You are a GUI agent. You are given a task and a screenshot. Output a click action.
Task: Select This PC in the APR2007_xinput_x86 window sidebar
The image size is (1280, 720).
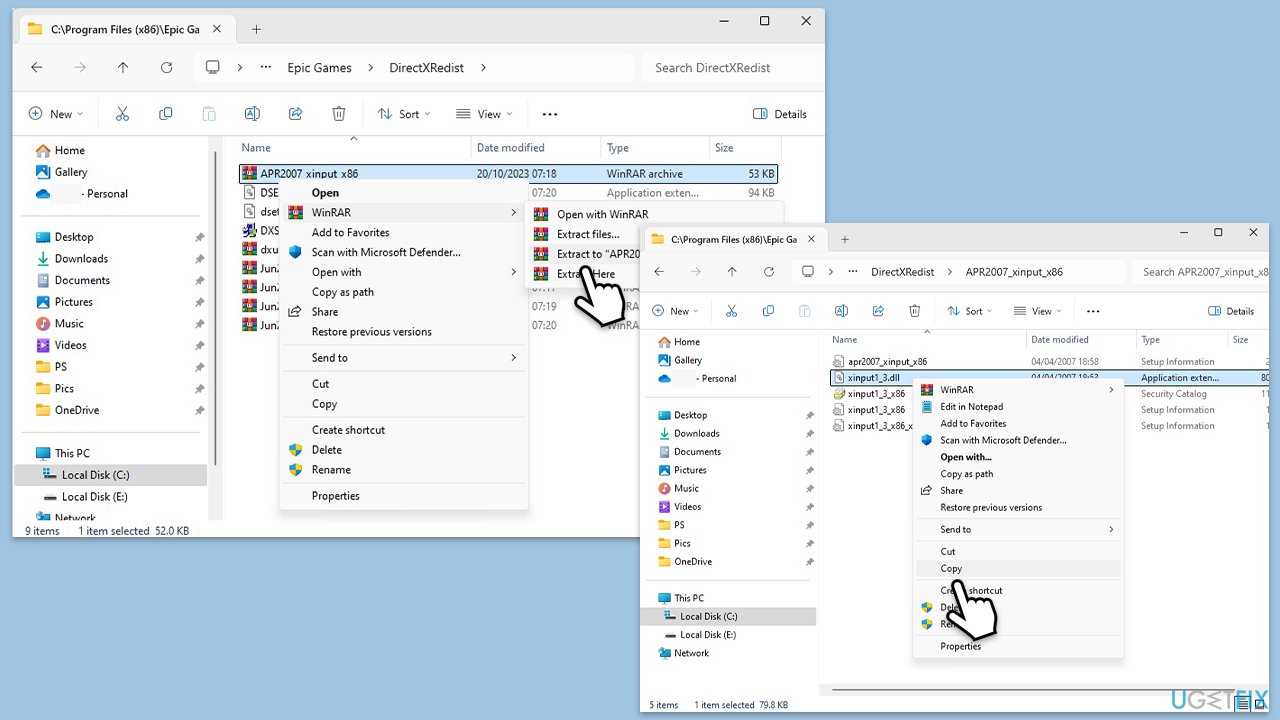(x=688, y=598)
